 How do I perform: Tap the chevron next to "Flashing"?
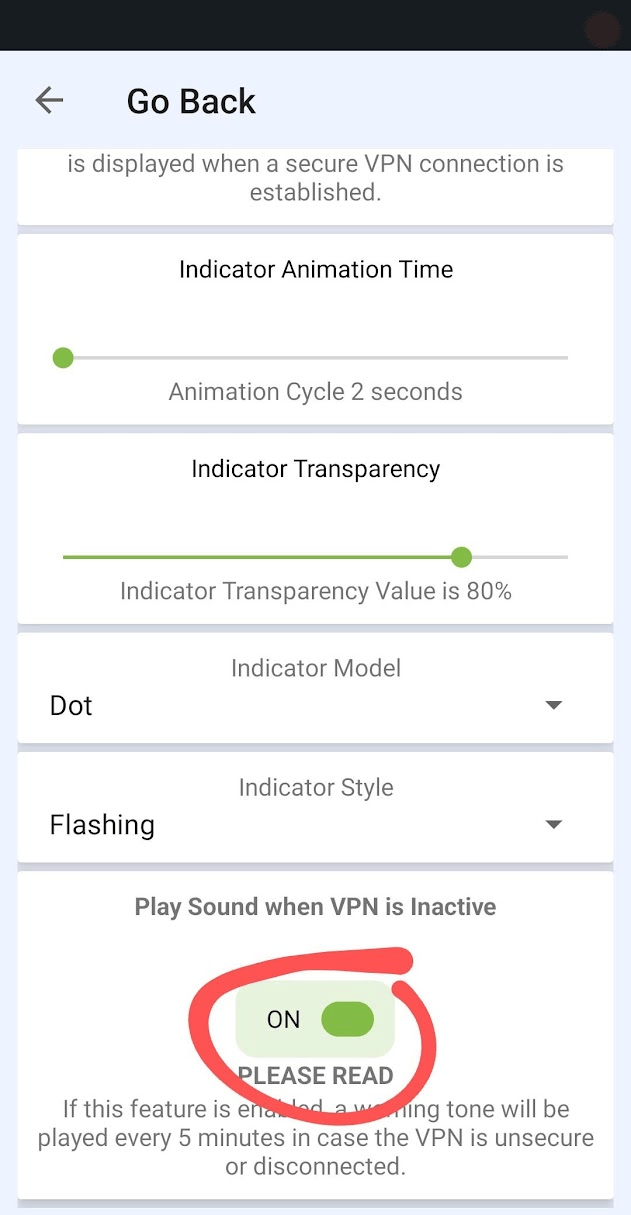(553, 824)
